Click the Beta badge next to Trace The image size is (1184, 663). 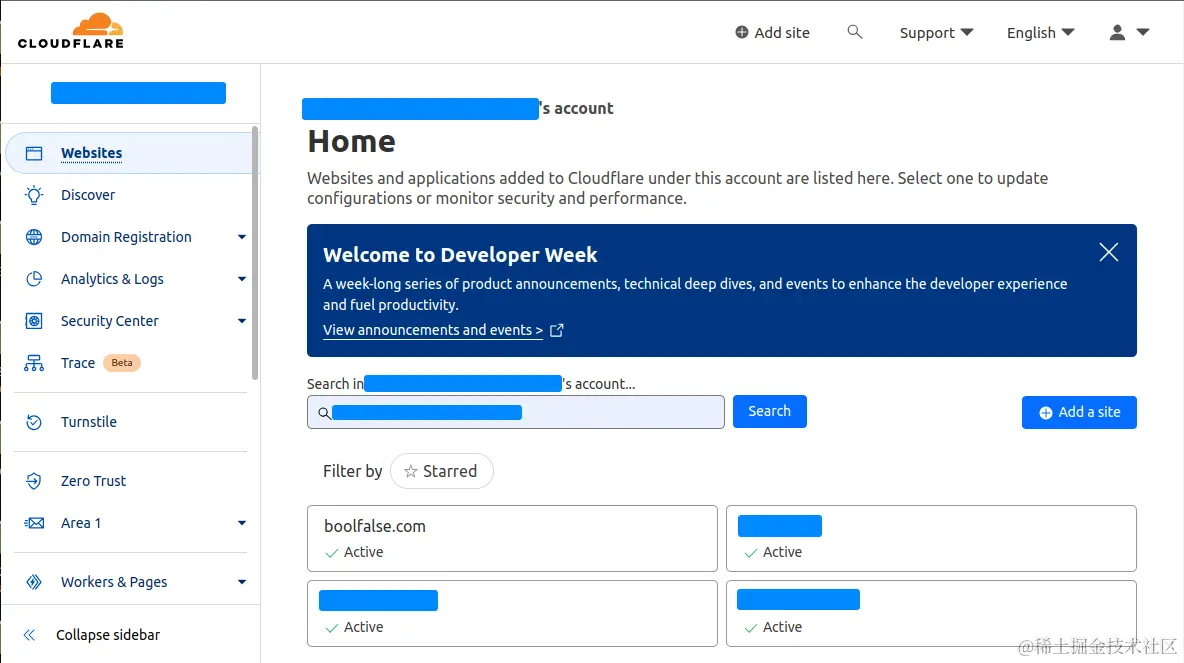[122, 363]
